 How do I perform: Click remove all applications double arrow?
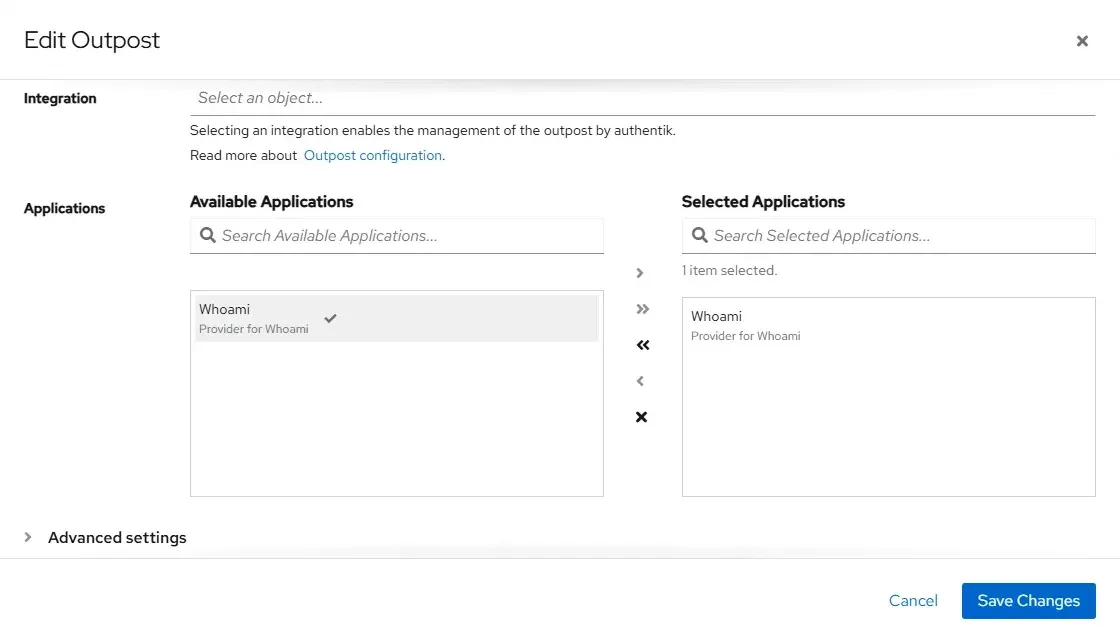(642, 345)
